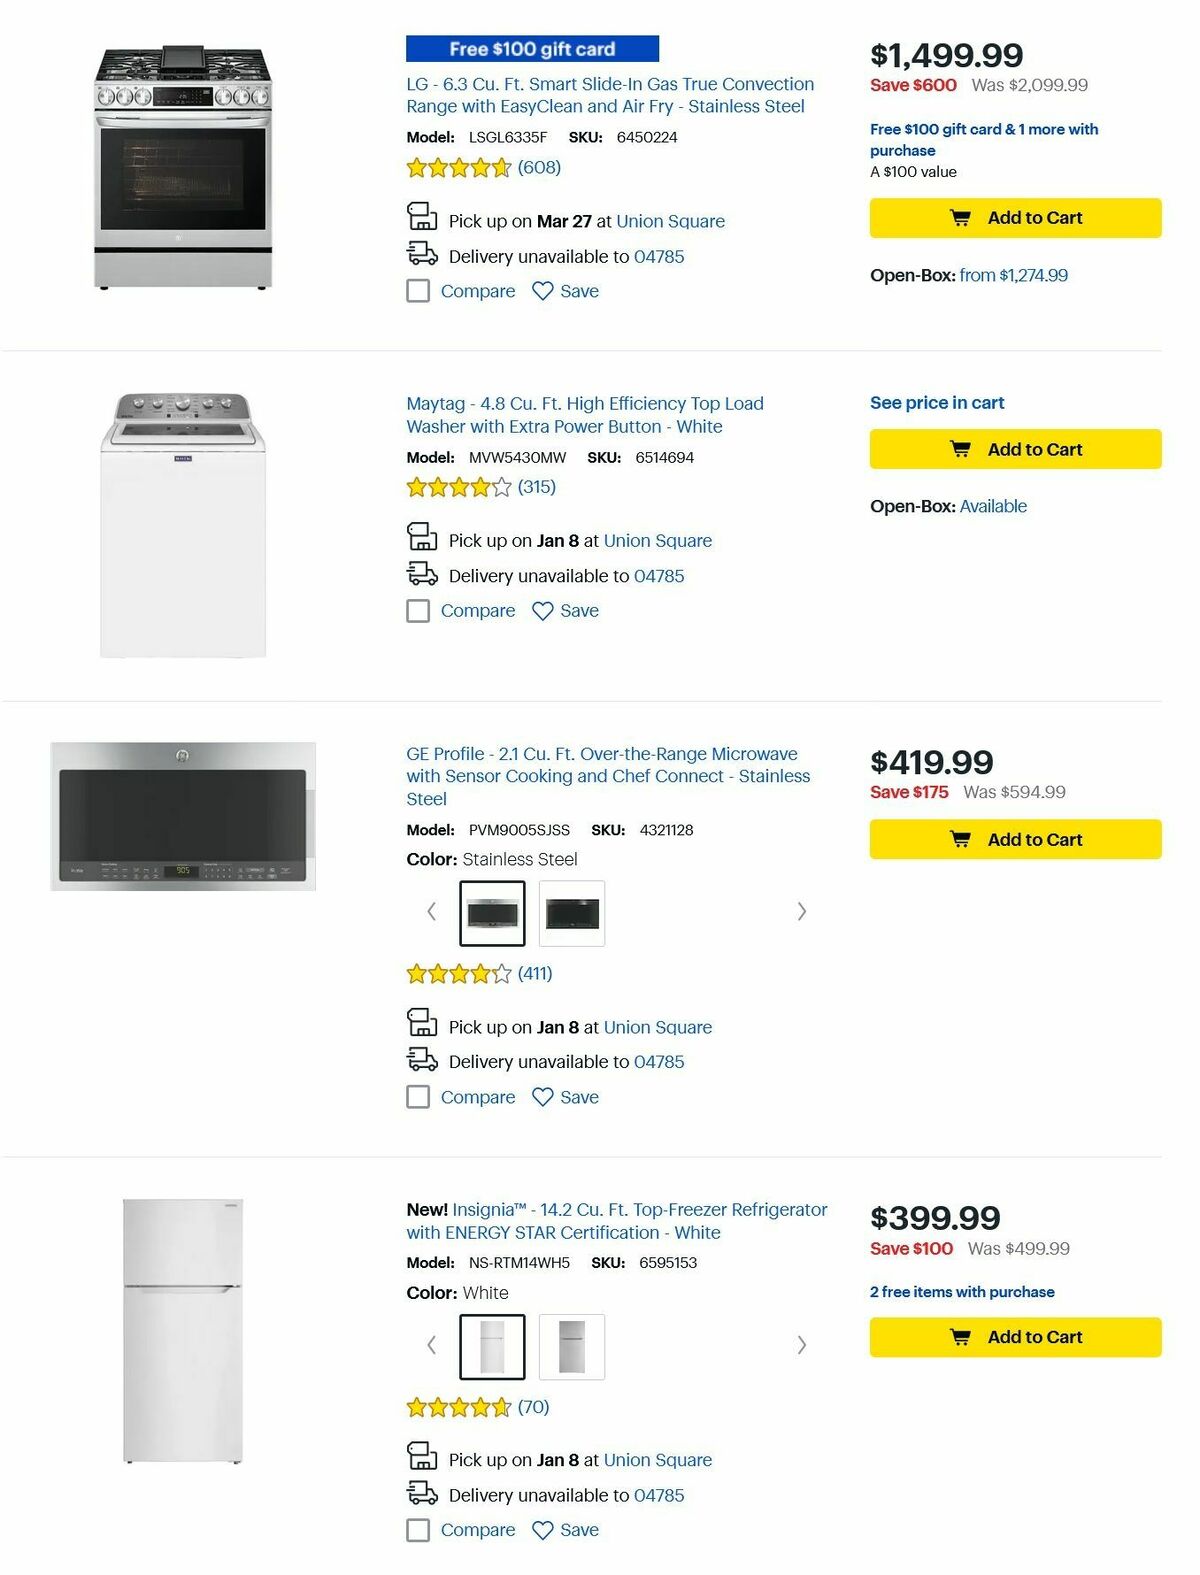Click the star rating icons for the Maytag washer
1200x1575 pixels.
(459, 487)
